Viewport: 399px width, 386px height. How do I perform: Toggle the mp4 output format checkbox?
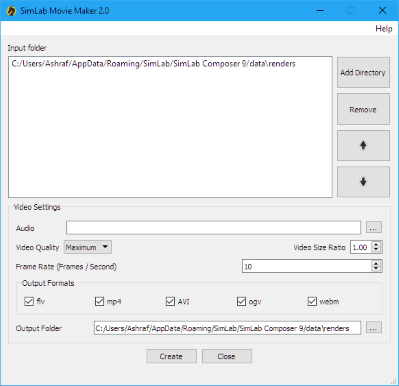99,302
